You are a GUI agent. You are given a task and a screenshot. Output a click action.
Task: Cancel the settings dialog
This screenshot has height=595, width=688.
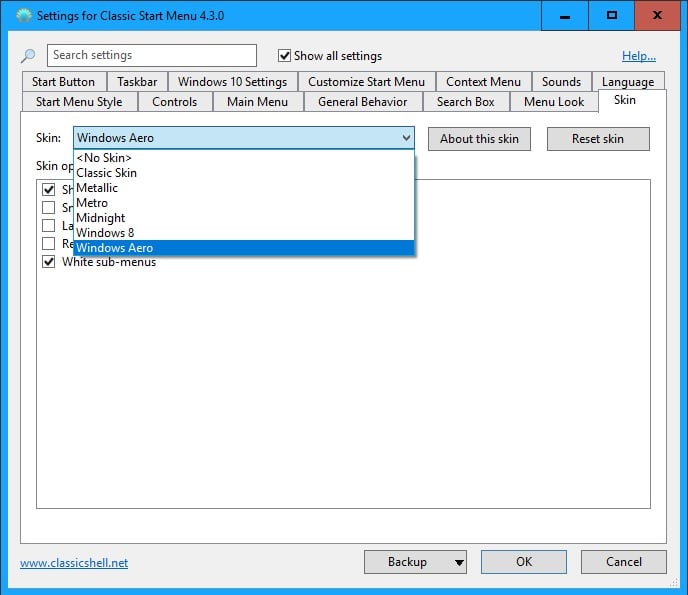[624, 562]
